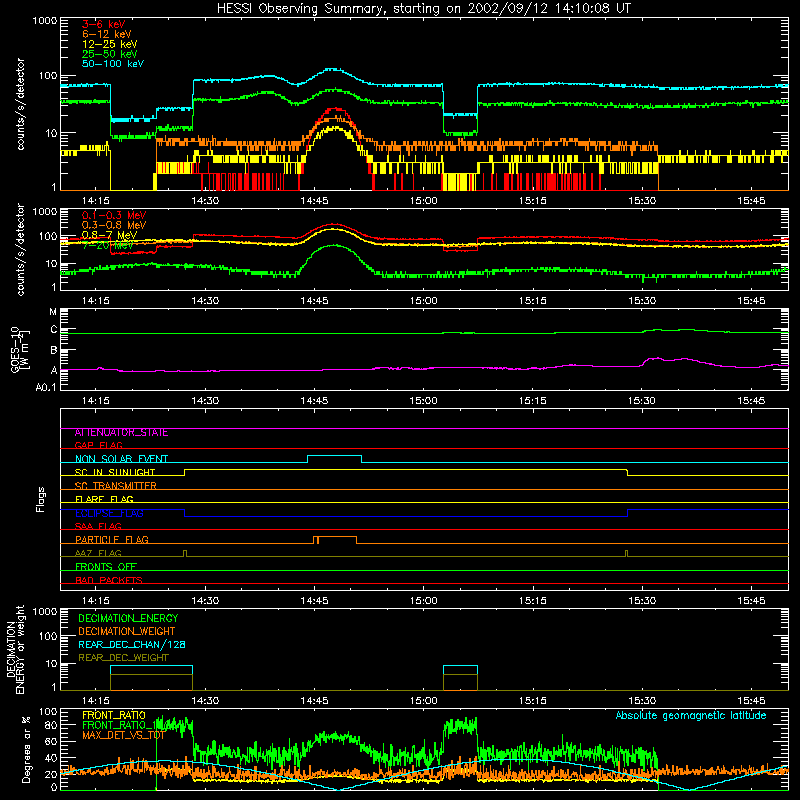800x800 pixels.
Task: Click the 7-20 MeV legend entry
Action: tap(108, 245)
